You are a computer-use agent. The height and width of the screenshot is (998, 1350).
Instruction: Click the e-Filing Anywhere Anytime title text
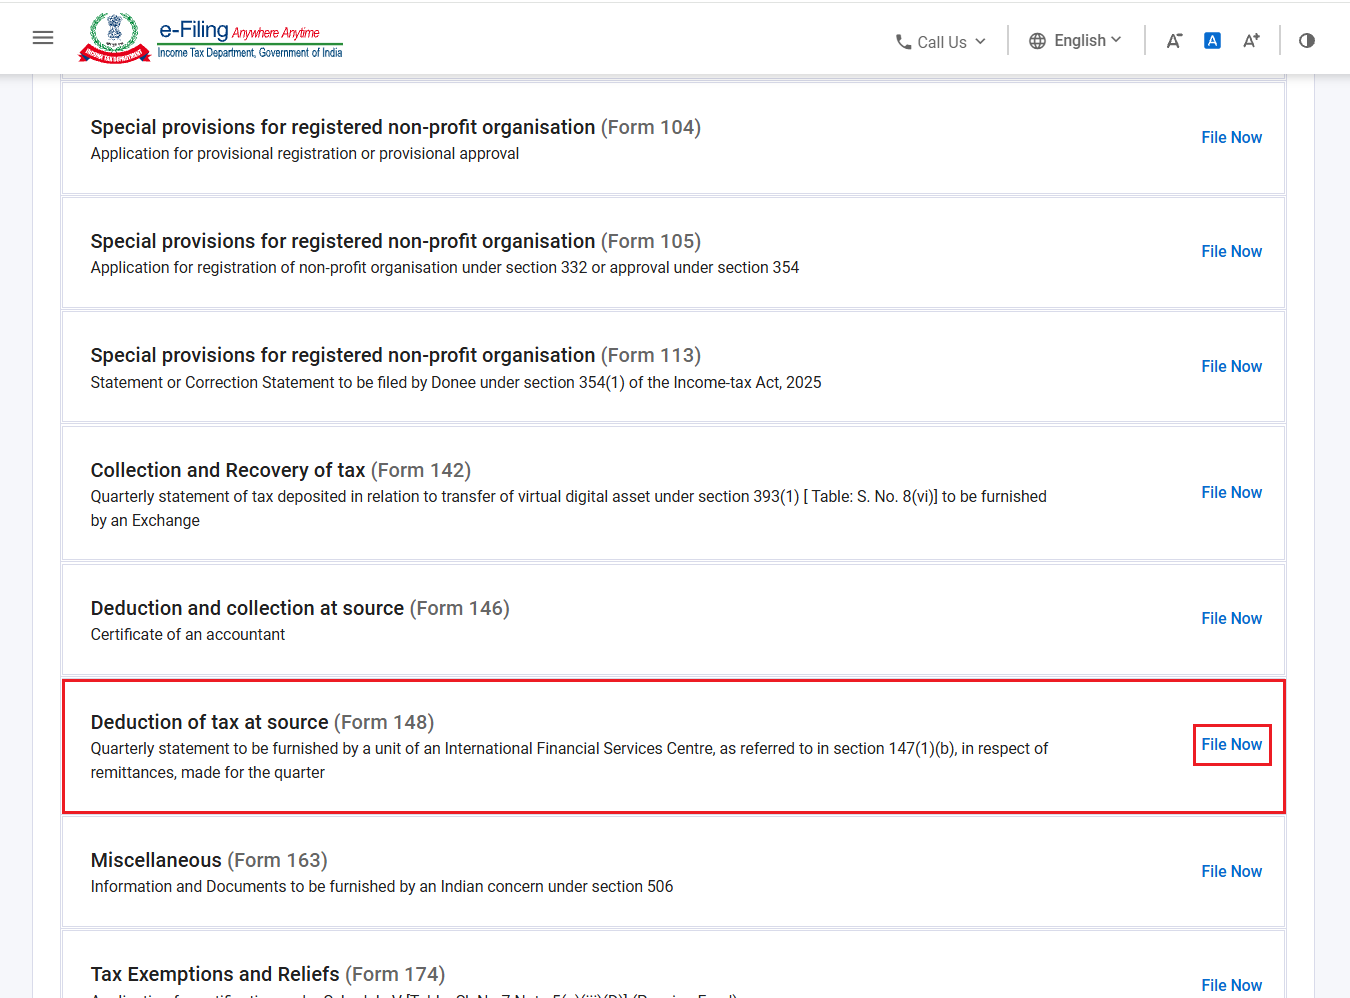pos(239,31)
